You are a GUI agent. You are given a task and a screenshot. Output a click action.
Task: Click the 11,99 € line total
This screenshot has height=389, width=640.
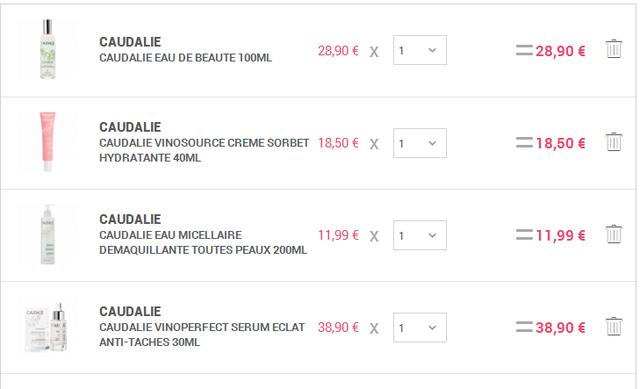coord(560,236)
